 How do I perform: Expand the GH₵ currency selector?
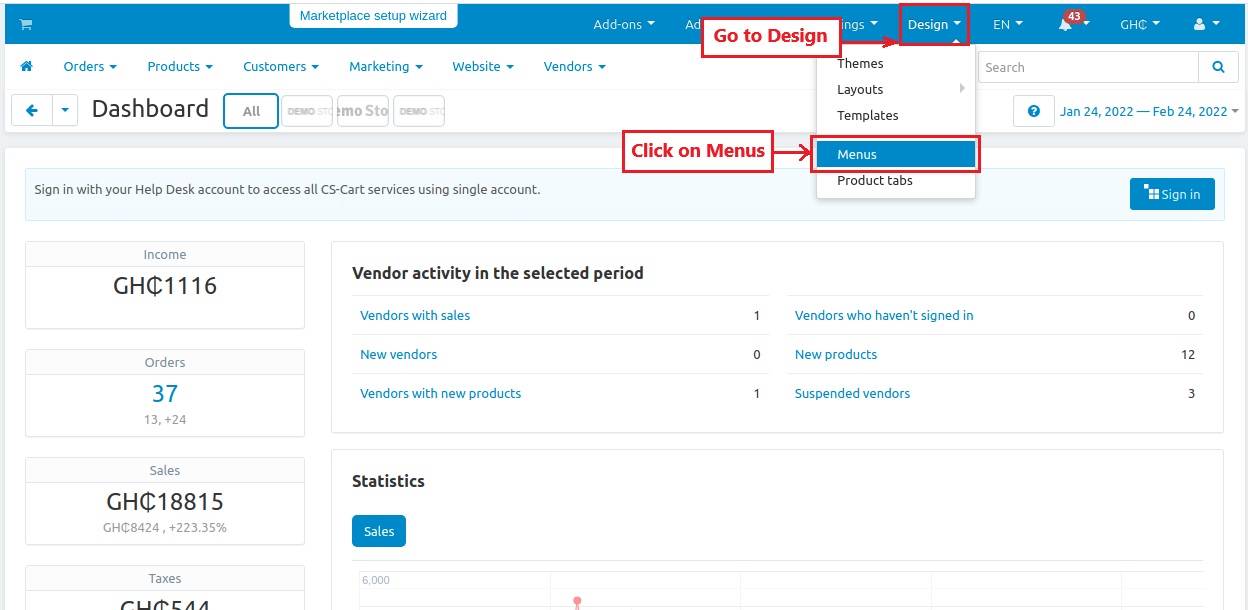click(1139, 24)
